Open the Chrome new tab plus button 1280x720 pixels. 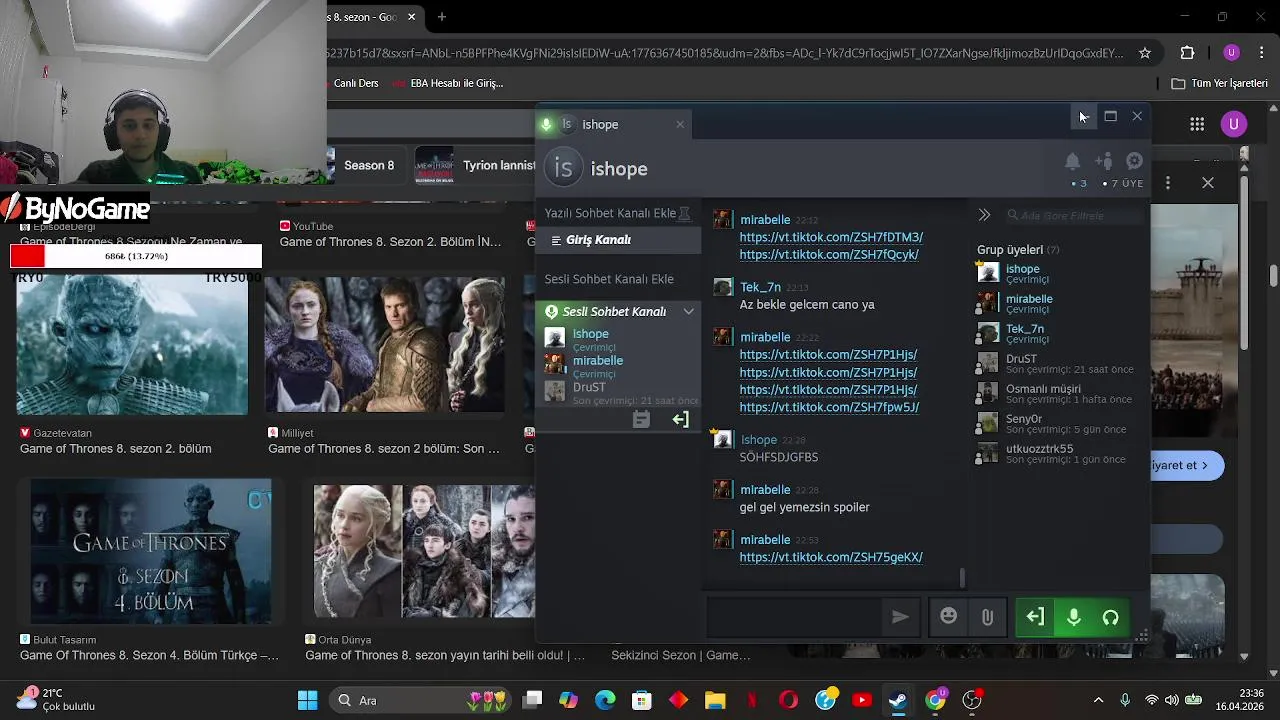click(441, 16)
